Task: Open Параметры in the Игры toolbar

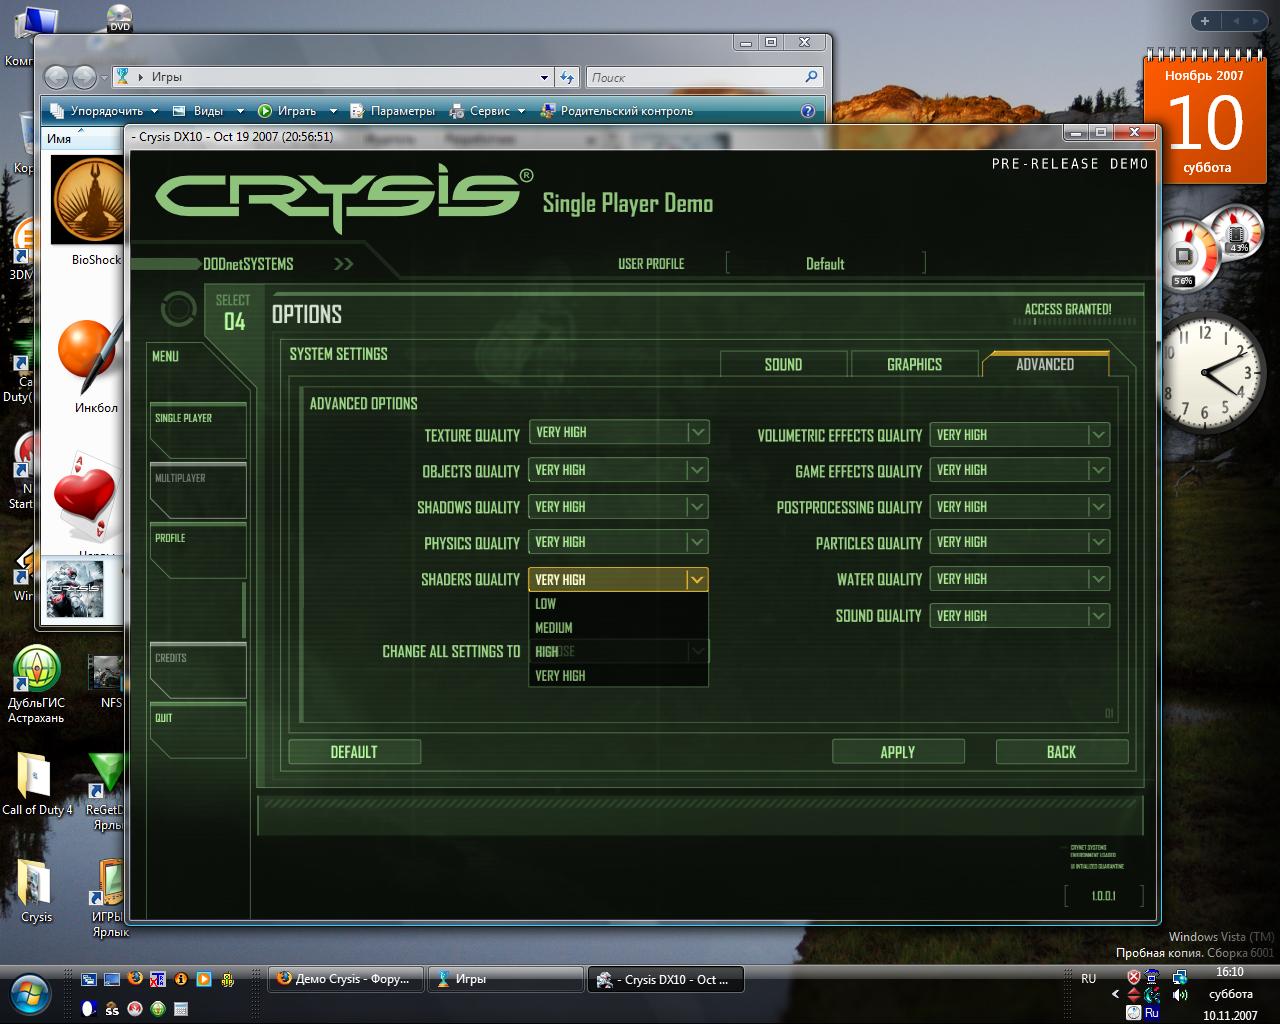Action: click(395, 111)
